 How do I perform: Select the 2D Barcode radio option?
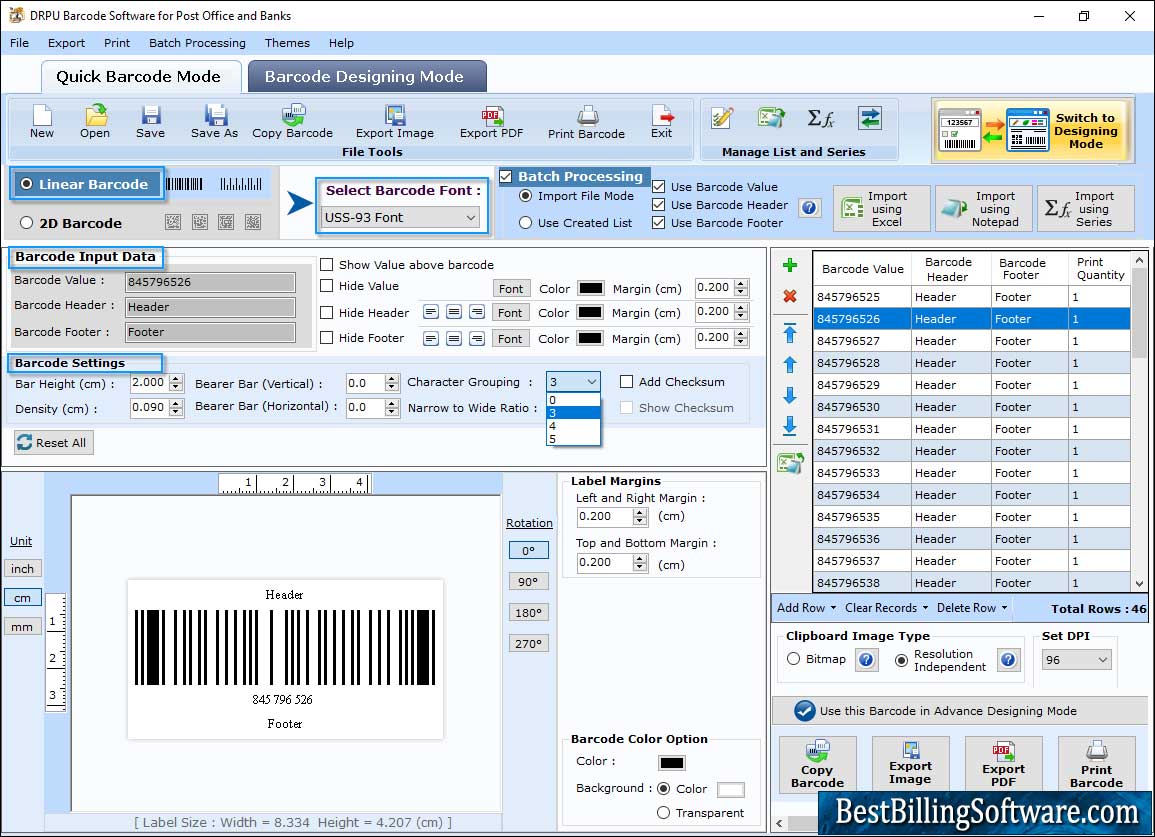[27, 223]
